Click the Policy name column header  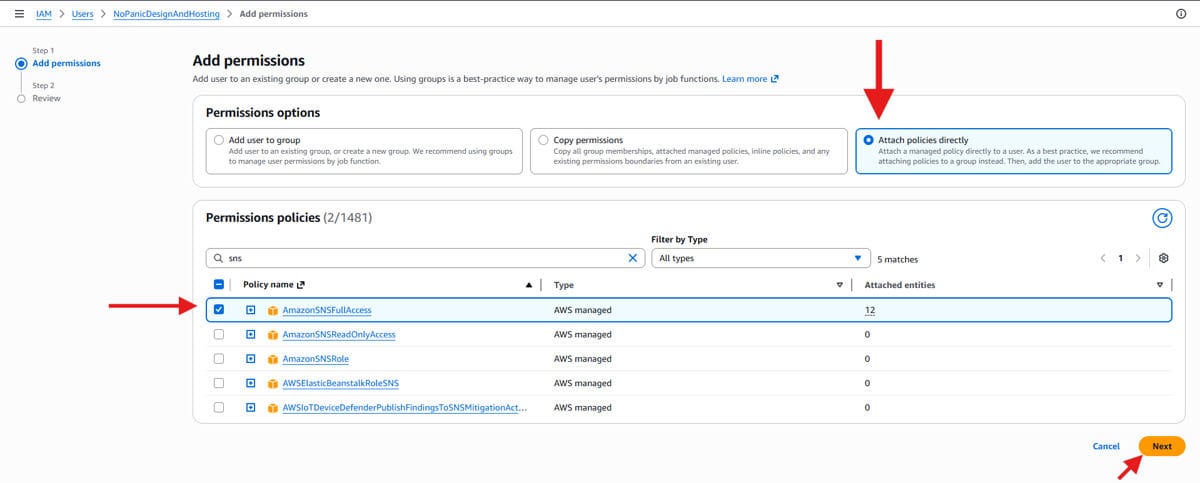(274, 285)
